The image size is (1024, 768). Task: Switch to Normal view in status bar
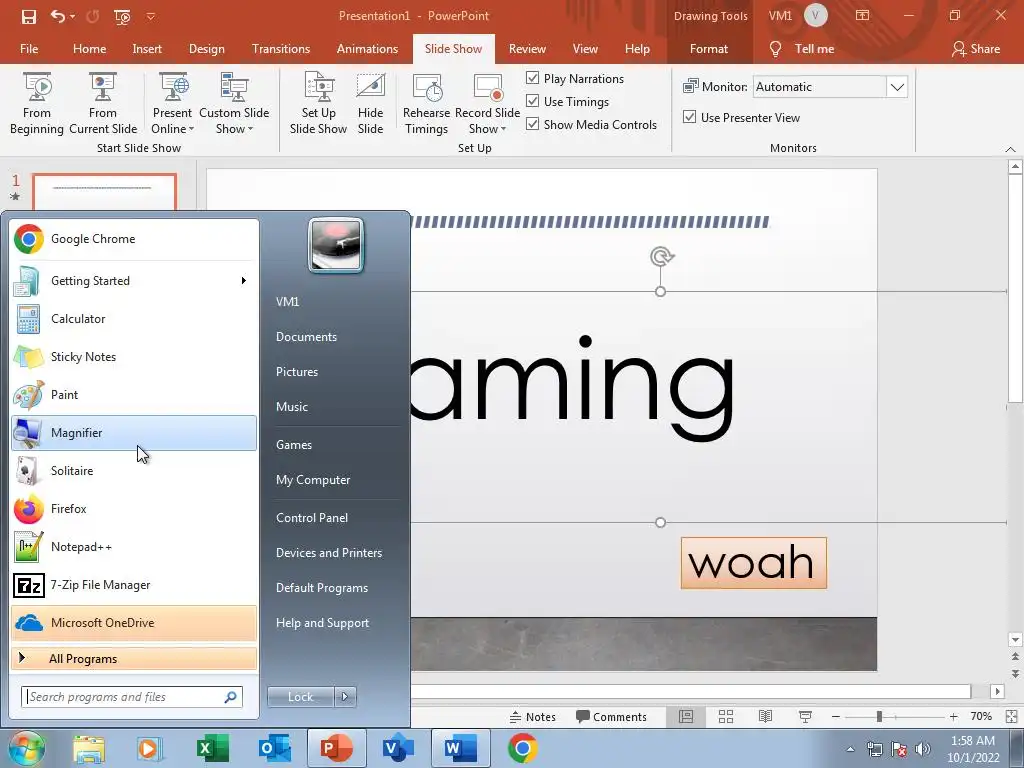(x=686, y=717)
